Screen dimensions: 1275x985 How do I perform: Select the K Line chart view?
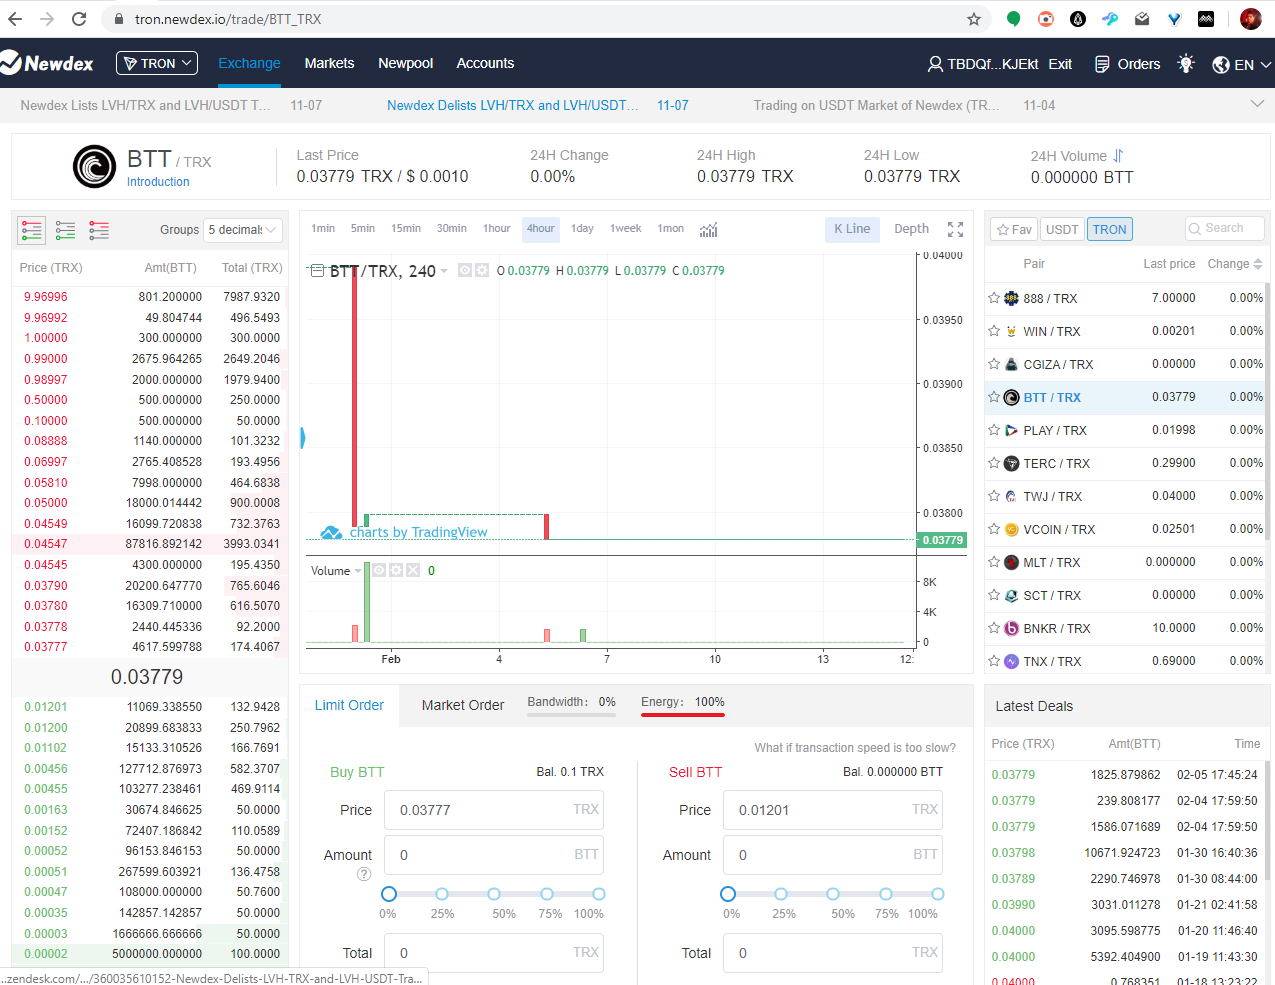852,229
